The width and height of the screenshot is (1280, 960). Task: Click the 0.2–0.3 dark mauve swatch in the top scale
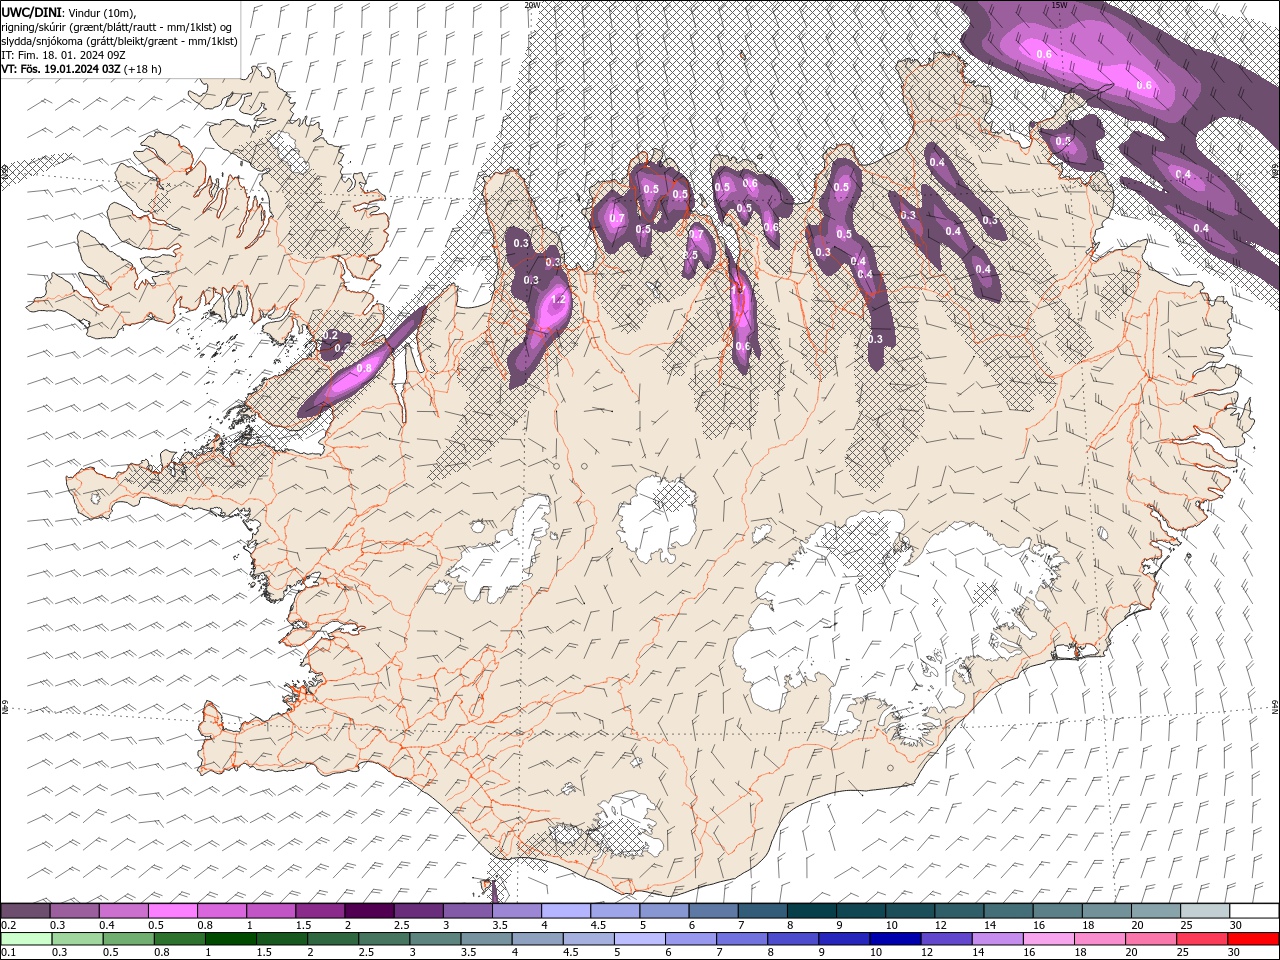[x=25, y=911]
